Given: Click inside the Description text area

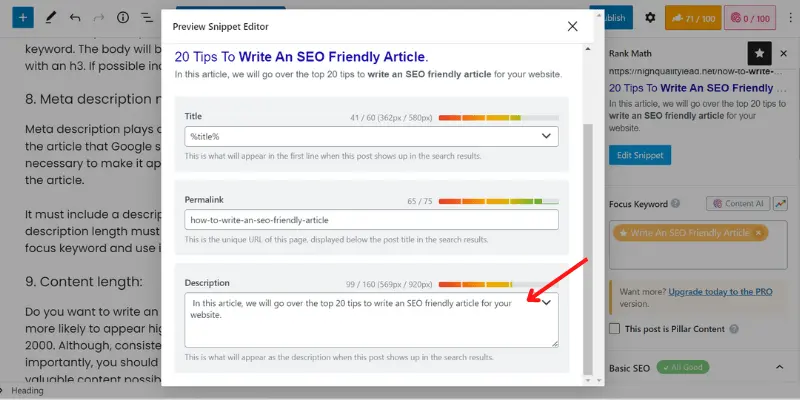Looking at the screenshot, I should click(371, 320).
